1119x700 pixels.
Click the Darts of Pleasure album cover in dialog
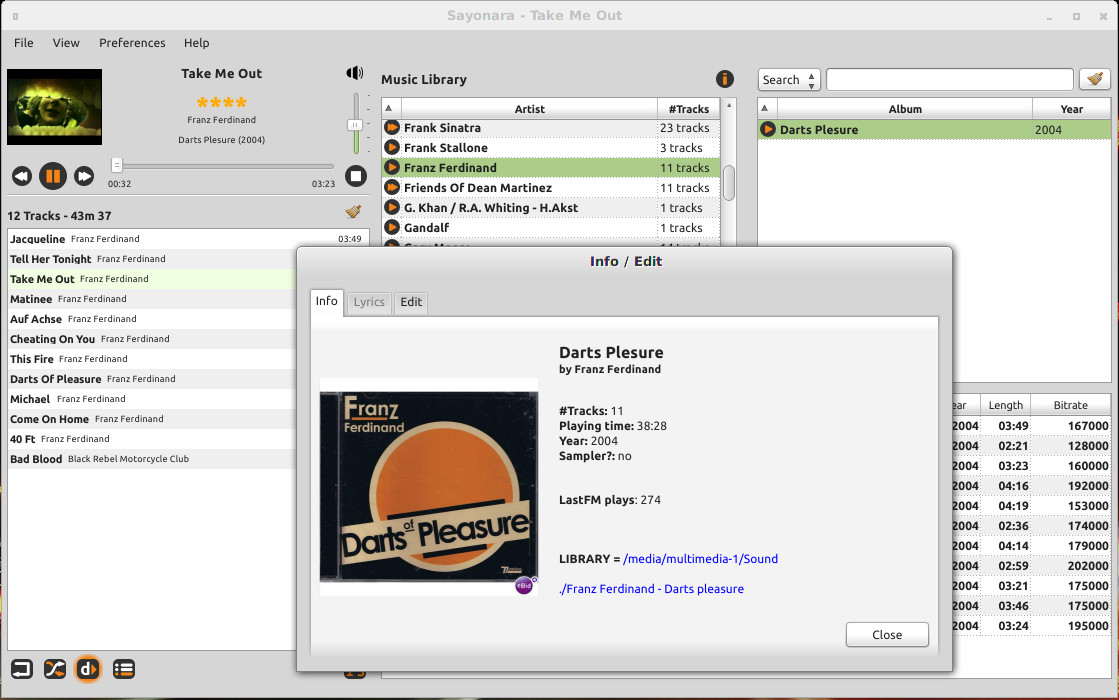click(x=429, y=487)
